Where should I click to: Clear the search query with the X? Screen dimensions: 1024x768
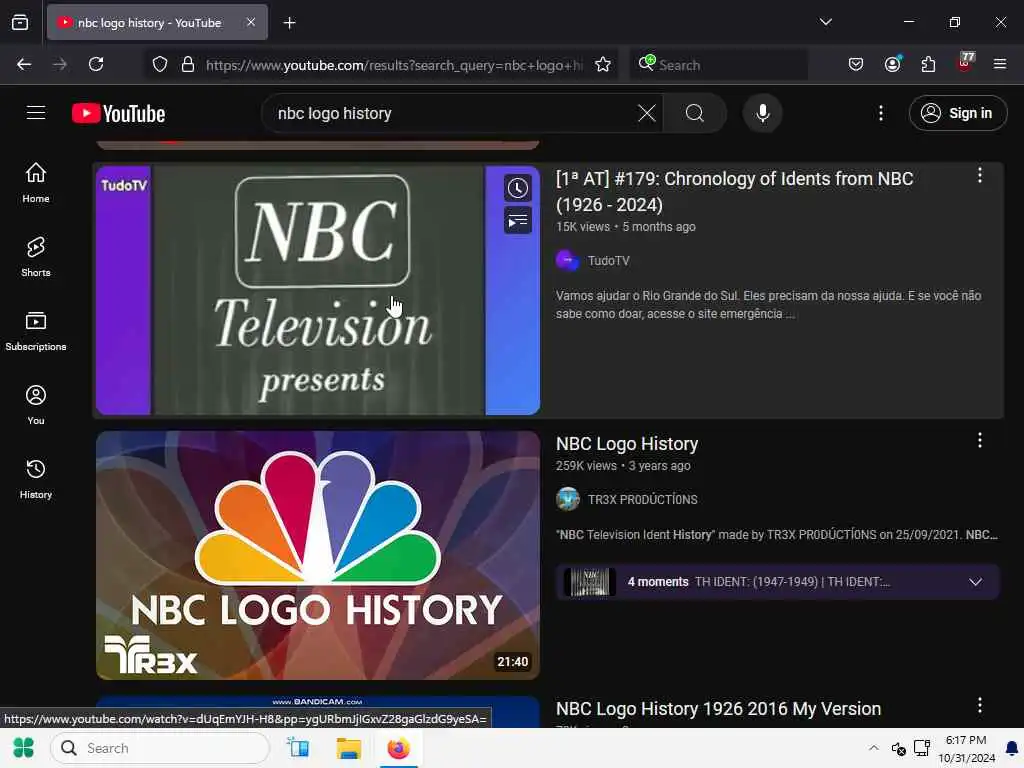pyautogui.click(x=647, y=113)
